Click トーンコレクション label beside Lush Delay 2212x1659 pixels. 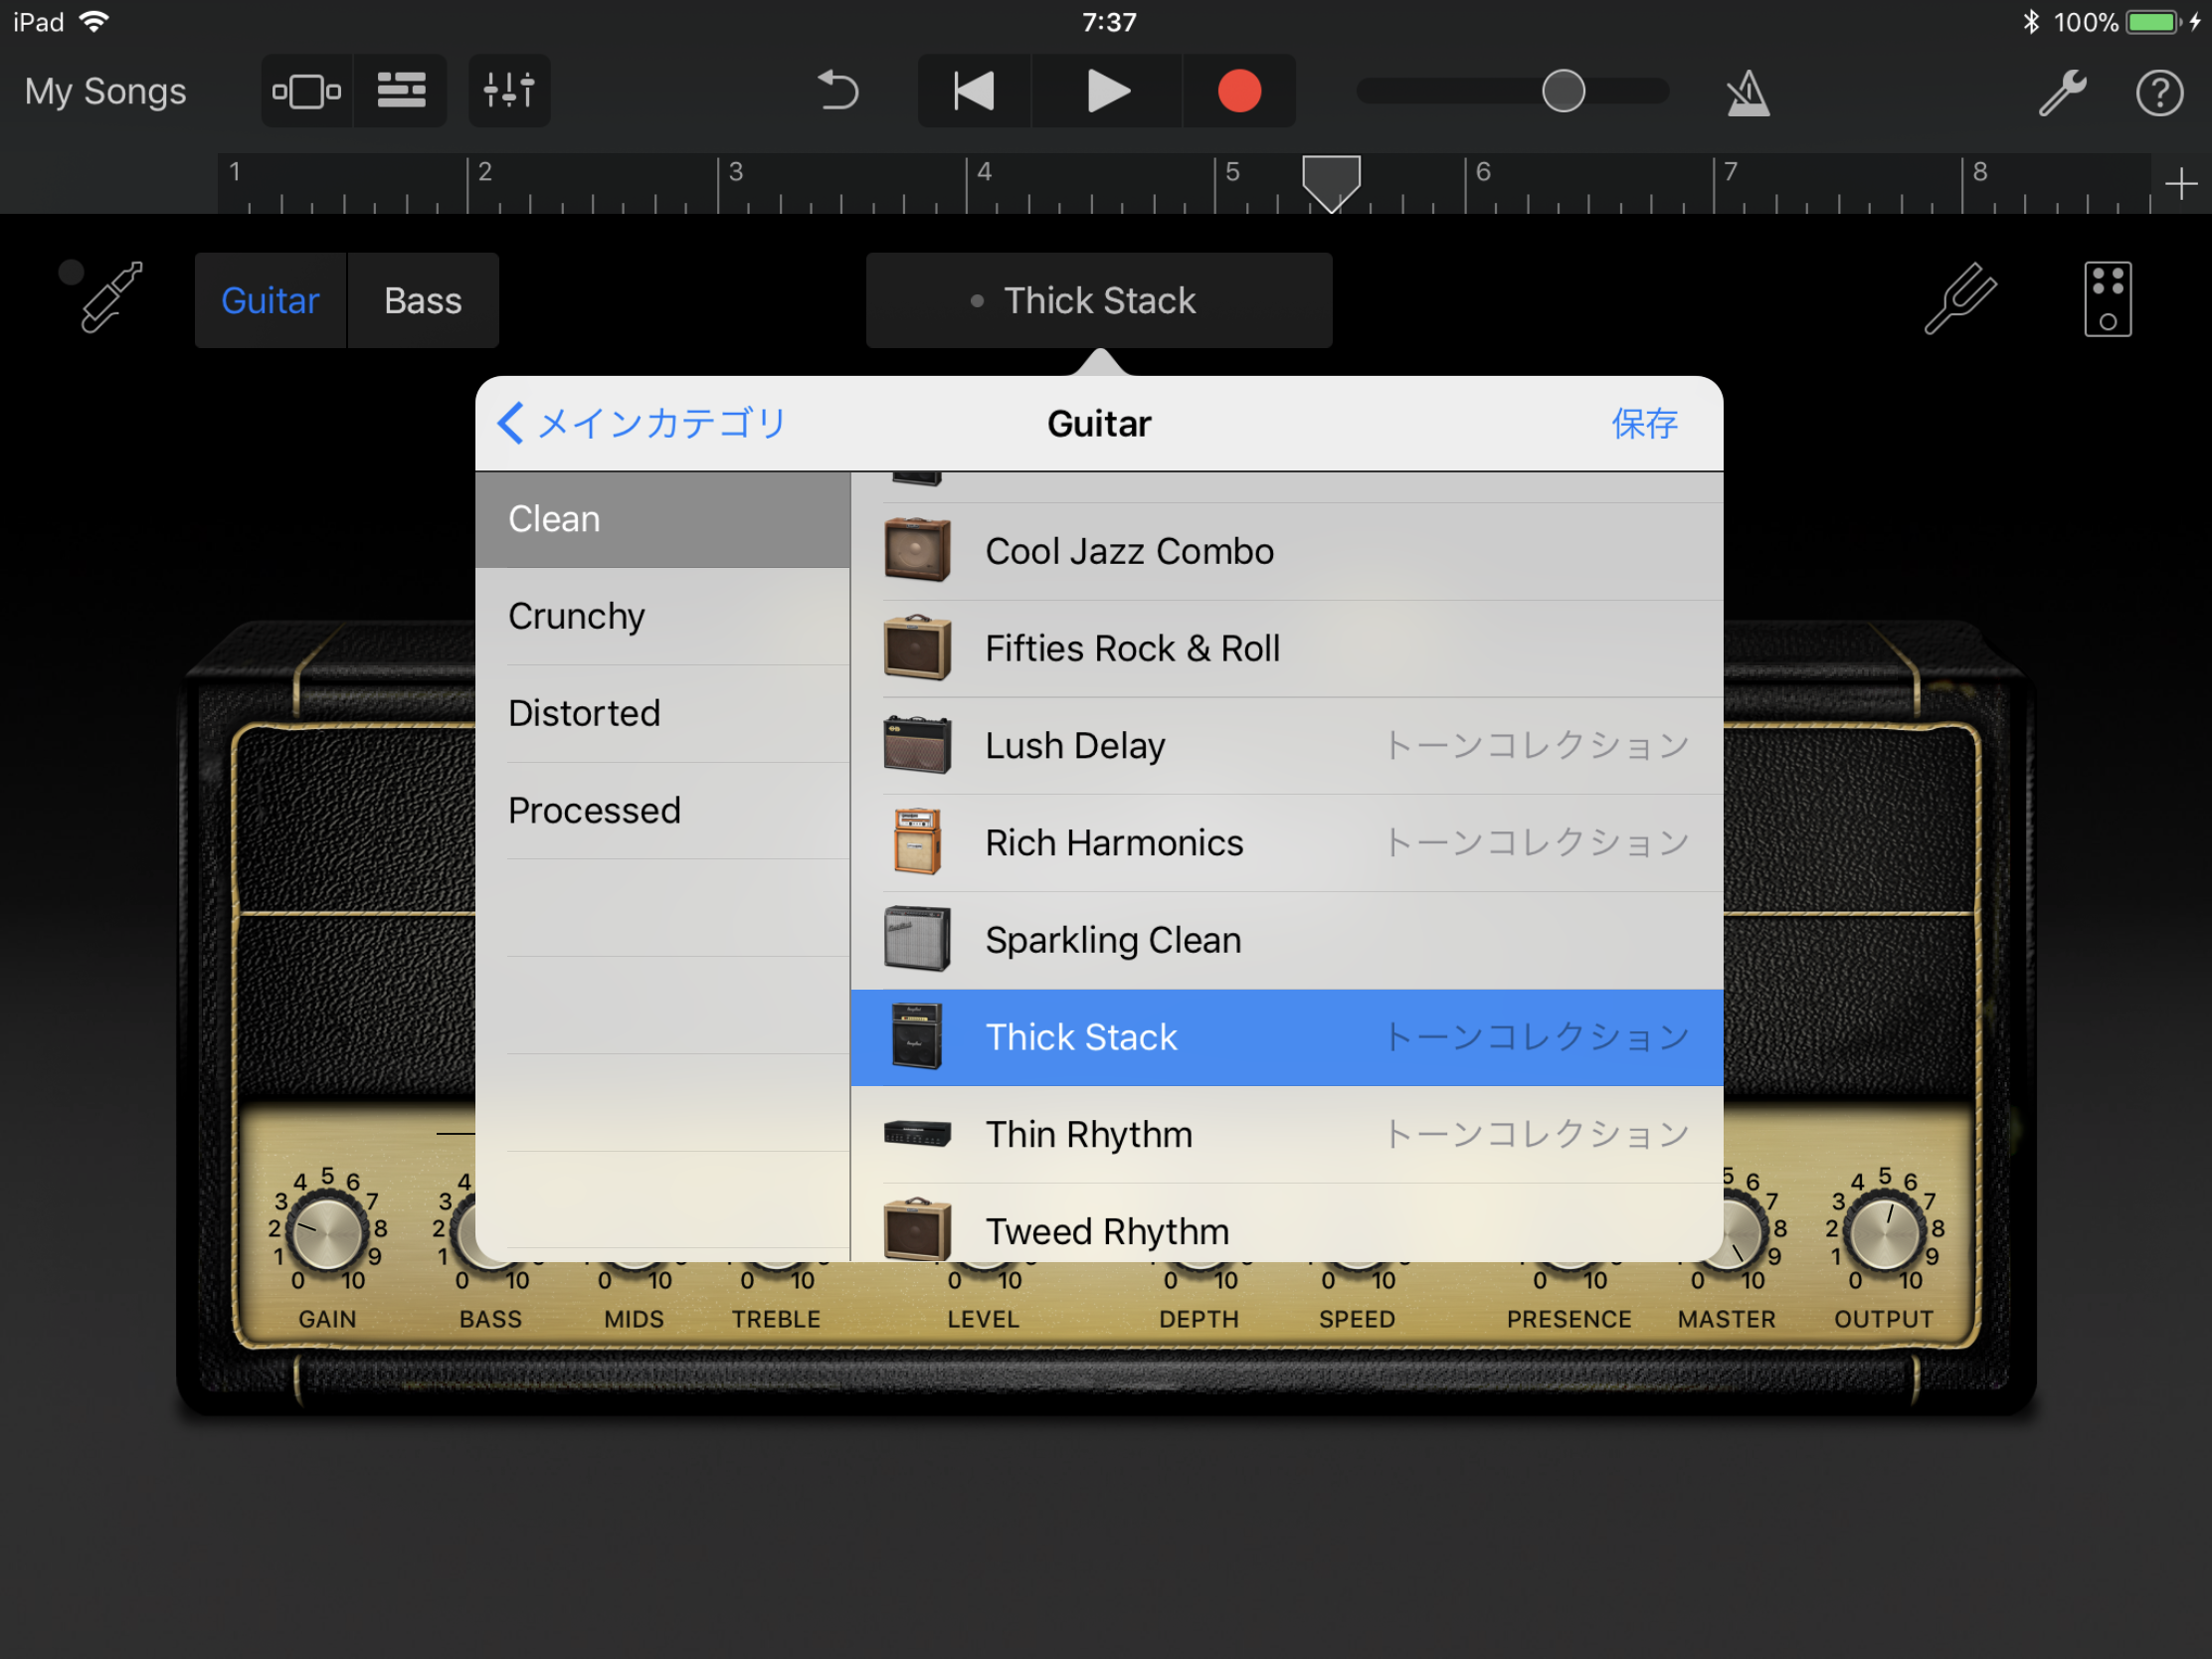click(1536, 745)
